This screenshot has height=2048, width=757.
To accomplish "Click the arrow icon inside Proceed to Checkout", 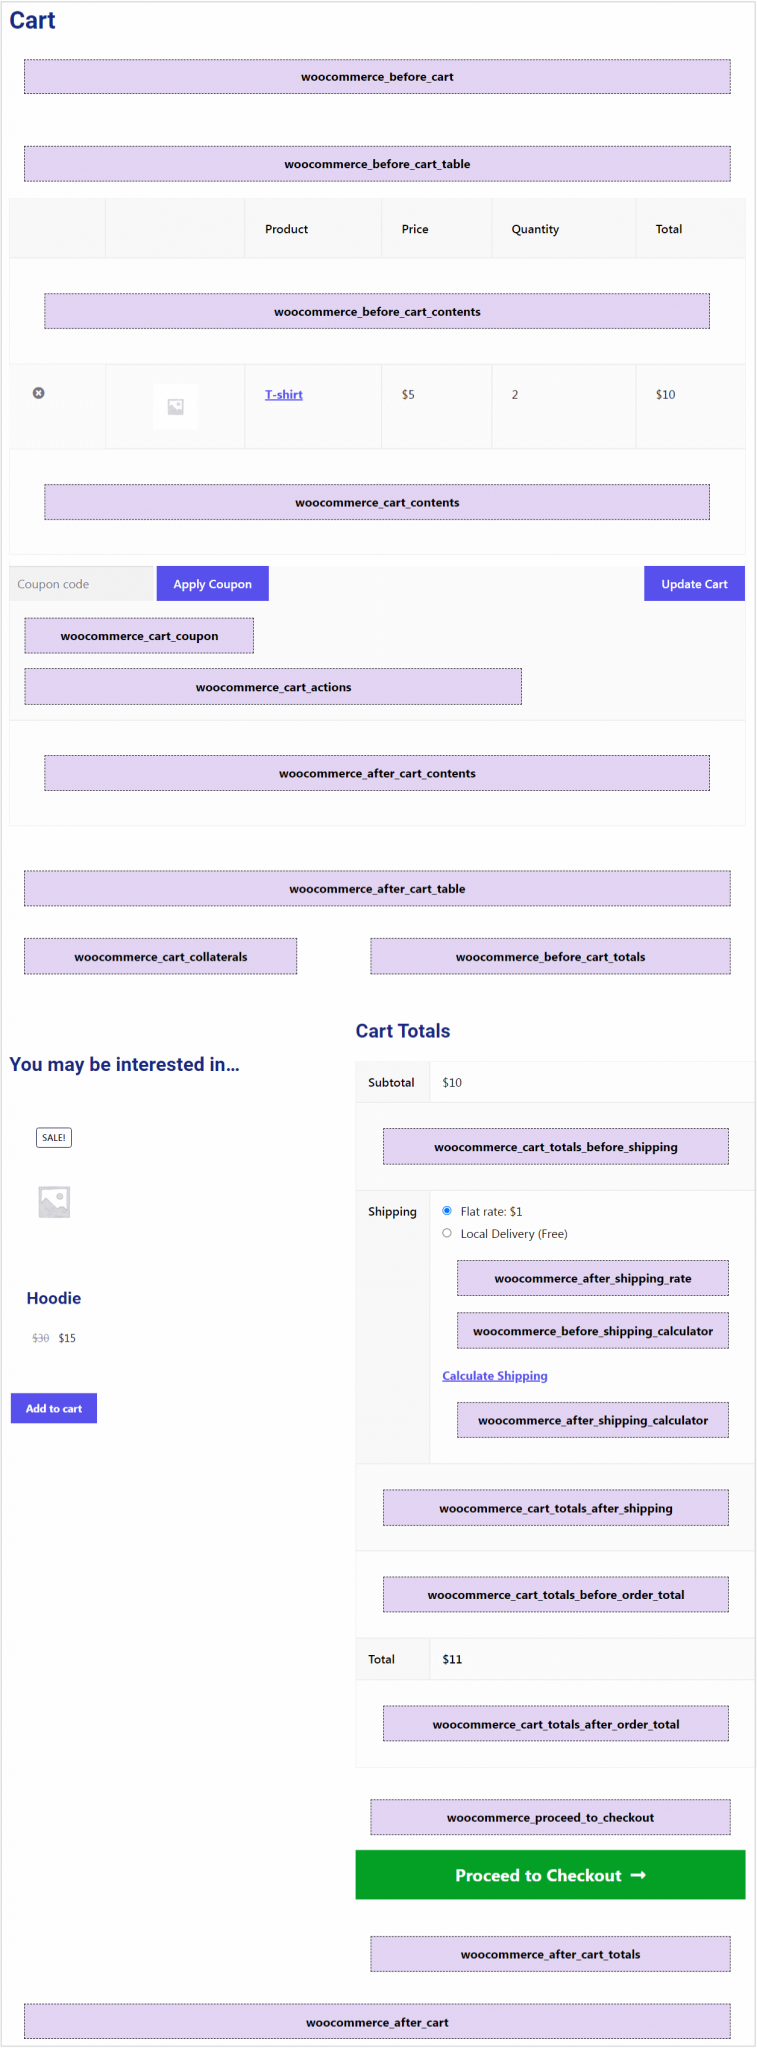I will click(637, 1875).
